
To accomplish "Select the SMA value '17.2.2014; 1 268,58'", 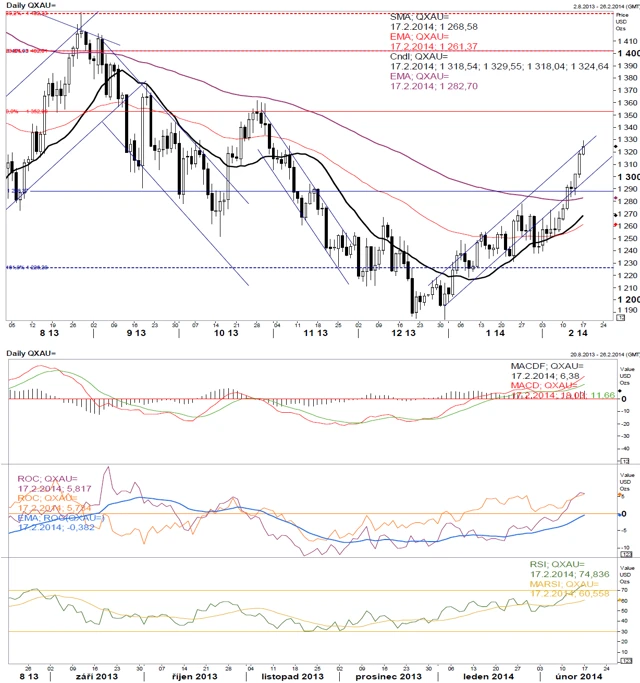I will [x=433, y=27].
